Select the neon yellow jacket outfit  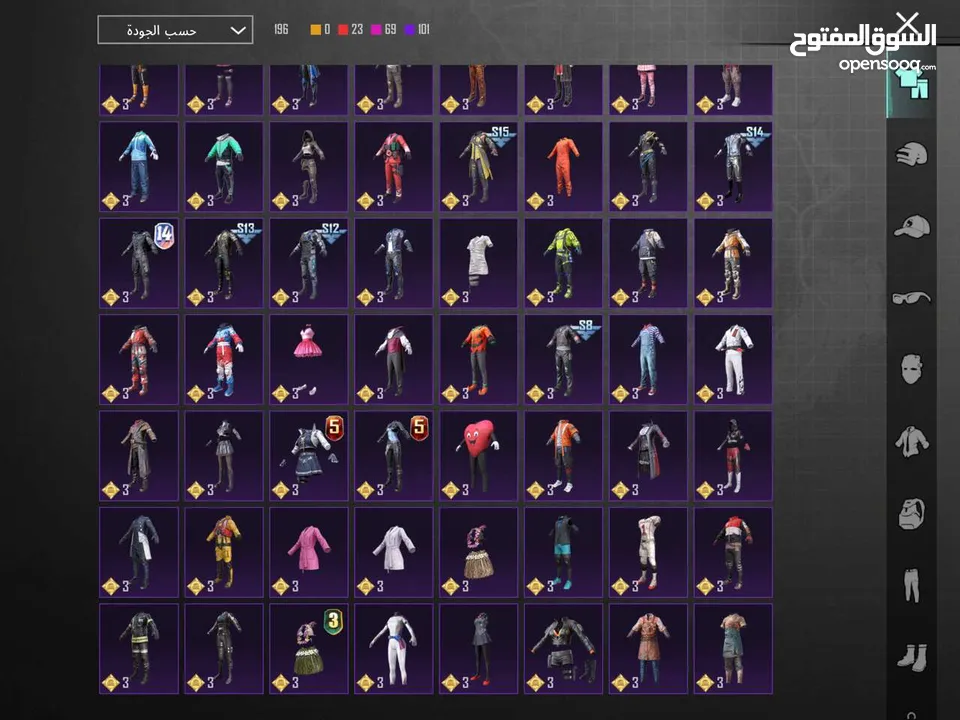(563, 263)
